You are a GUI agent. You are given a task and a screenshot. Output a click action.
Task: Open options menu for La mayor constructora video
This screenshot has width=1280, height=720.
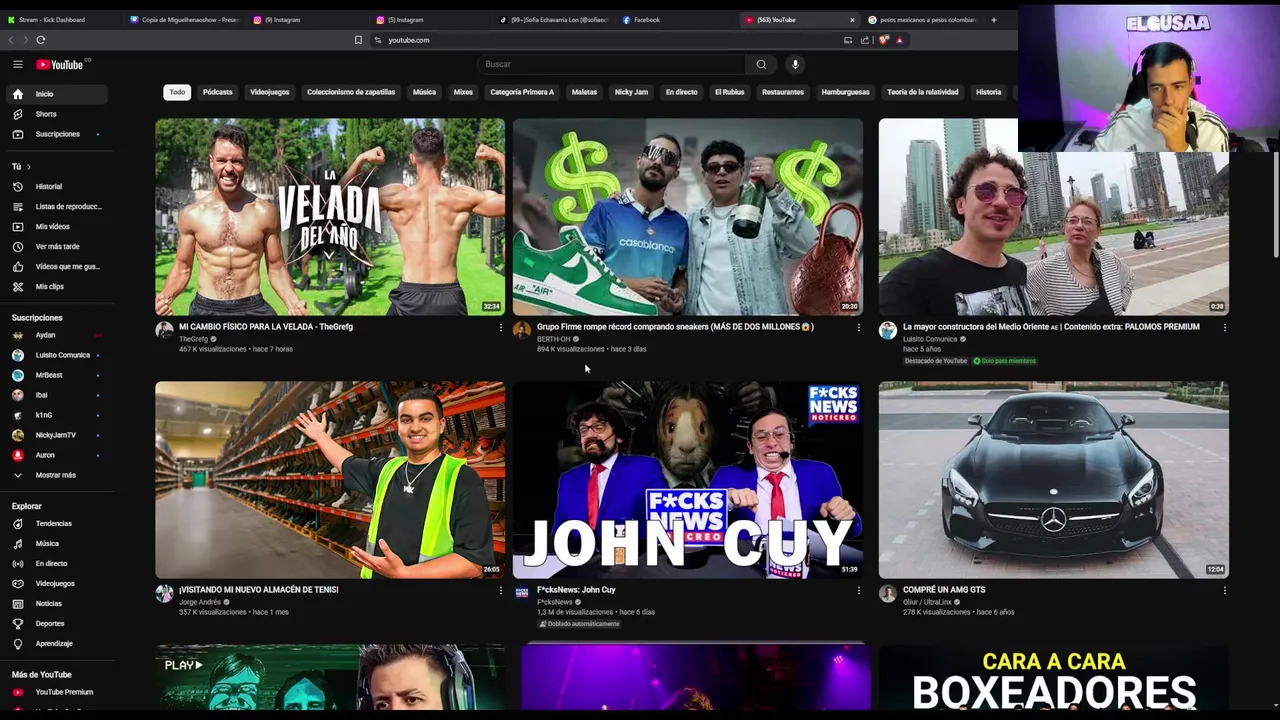pyautogui.click(x=1224, y=327)
